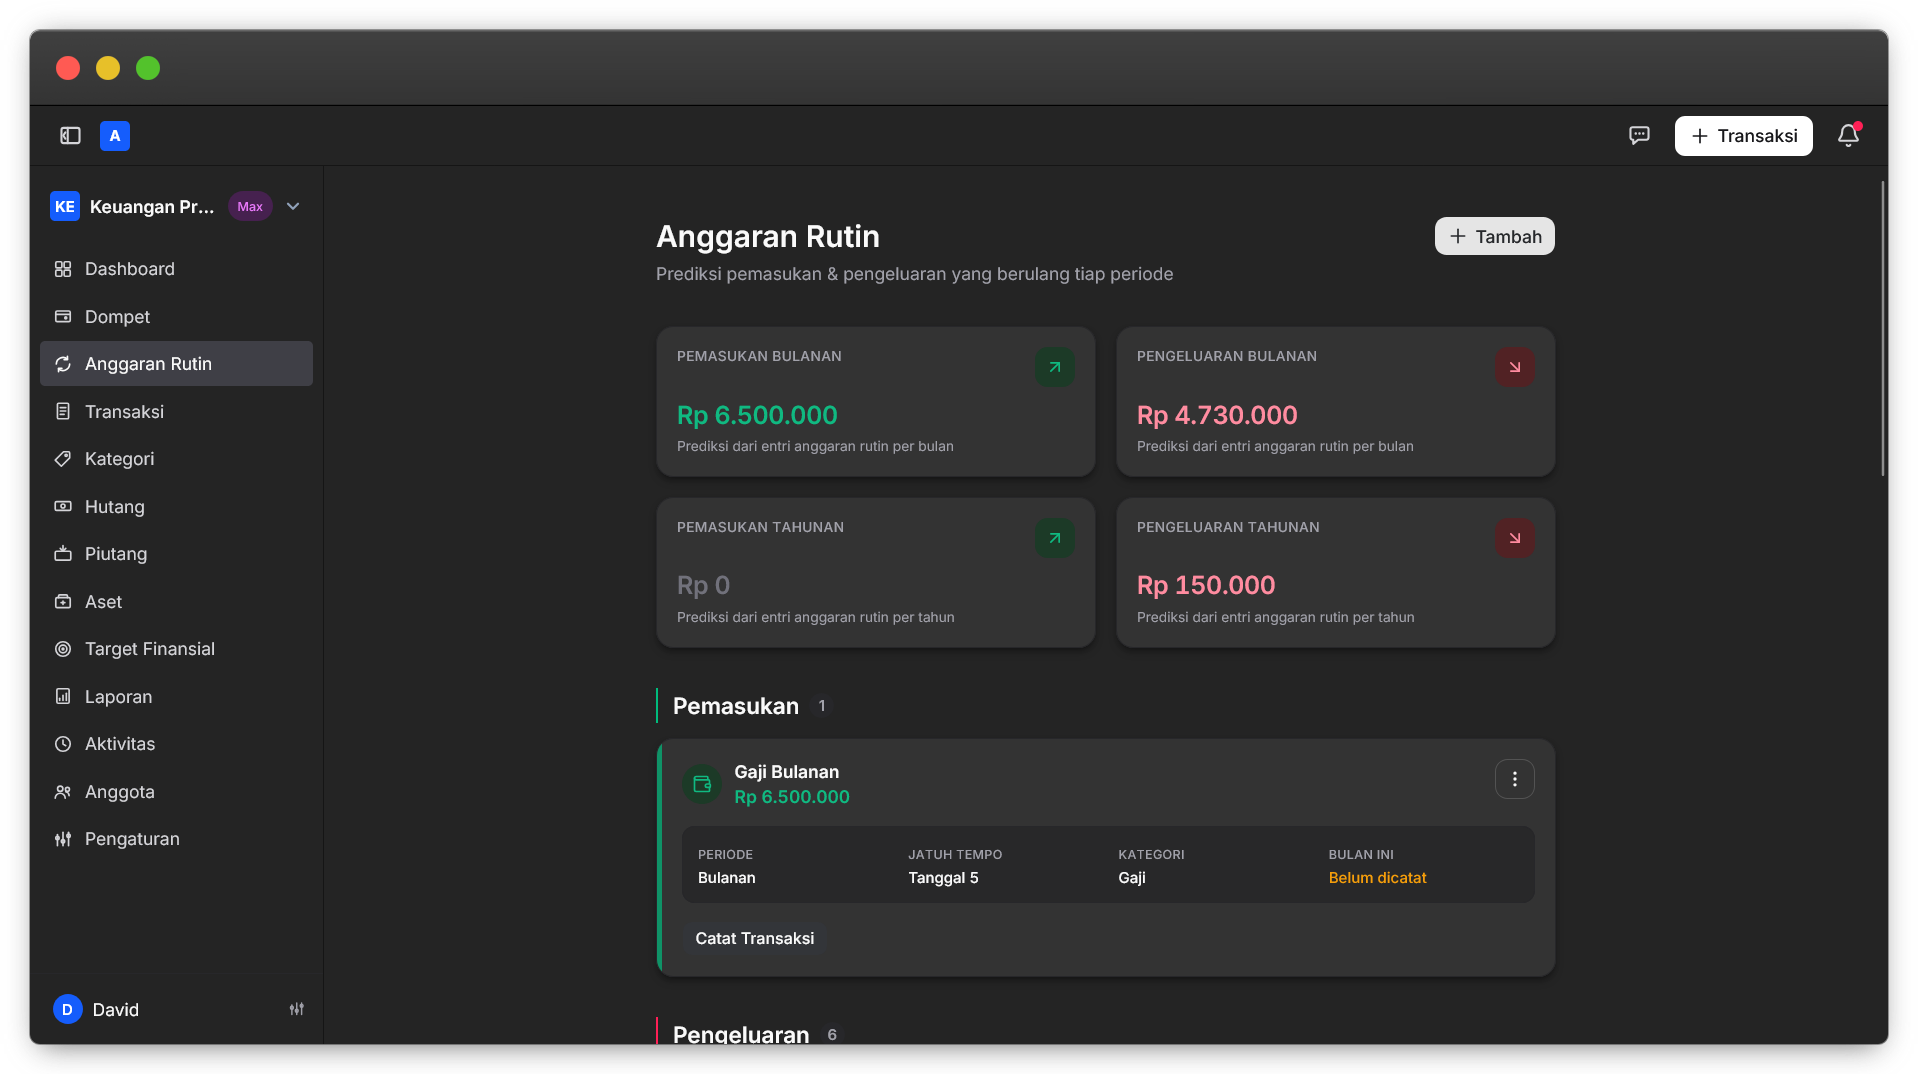Viewport: 1918px width, 1074px height.
Task: Click green arrow icon in Pemasukan Tahunan card
Action: pos(1055,538)
